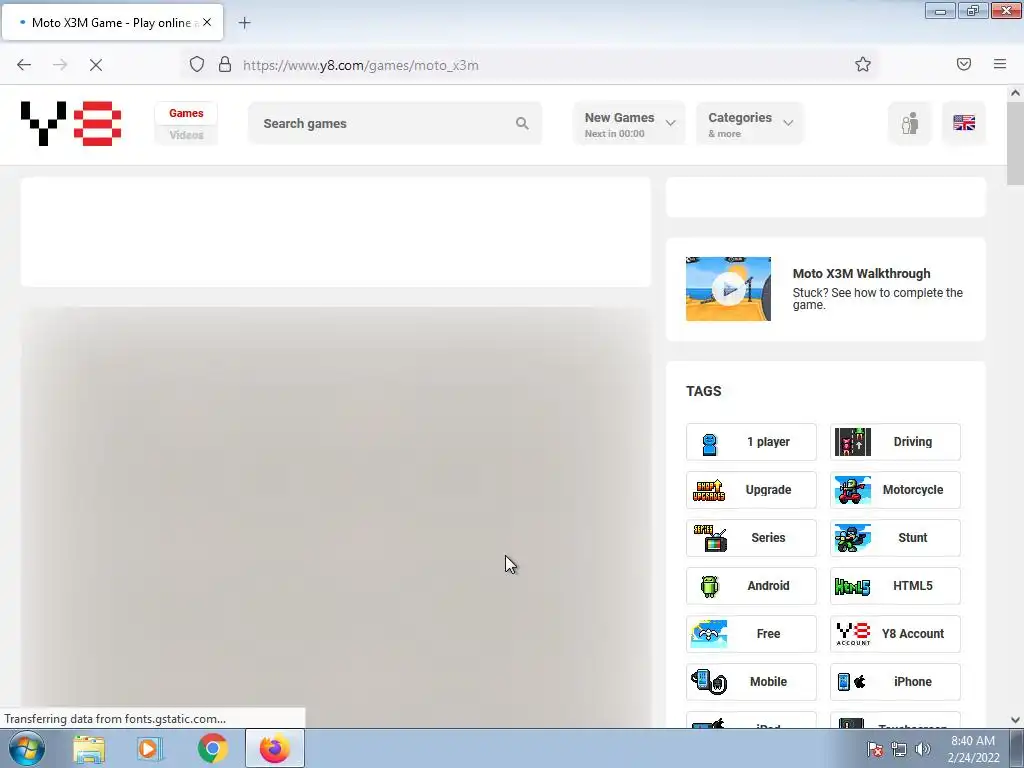Click the Y8 logo
This screenshot has width=1024, height=768.
[x=71, y=123]
